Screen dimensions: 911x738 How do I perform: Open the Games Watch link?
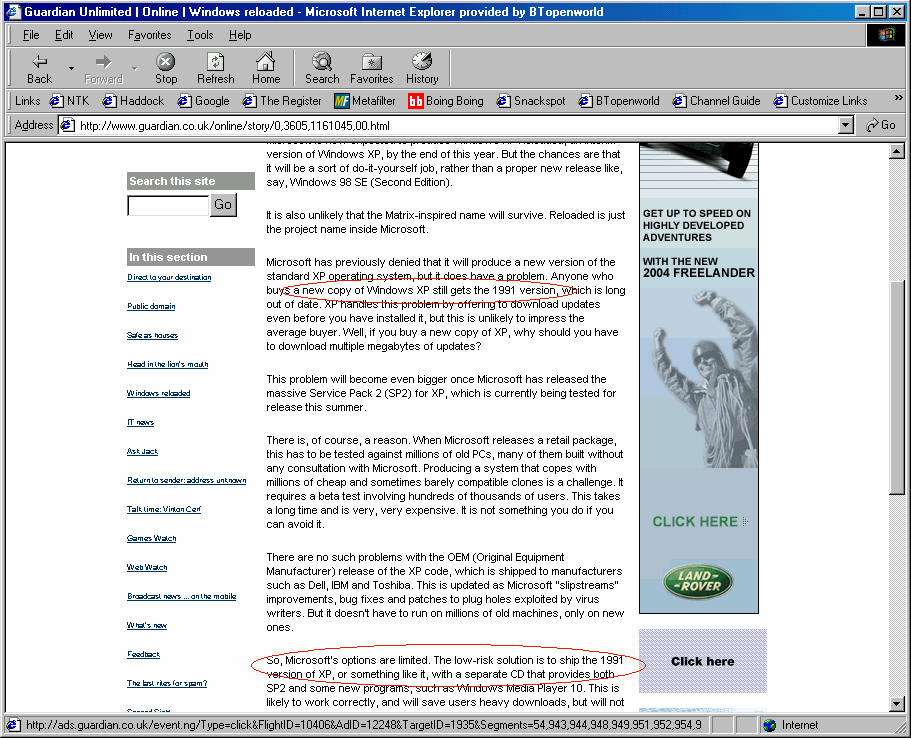[x=152, y=539]
